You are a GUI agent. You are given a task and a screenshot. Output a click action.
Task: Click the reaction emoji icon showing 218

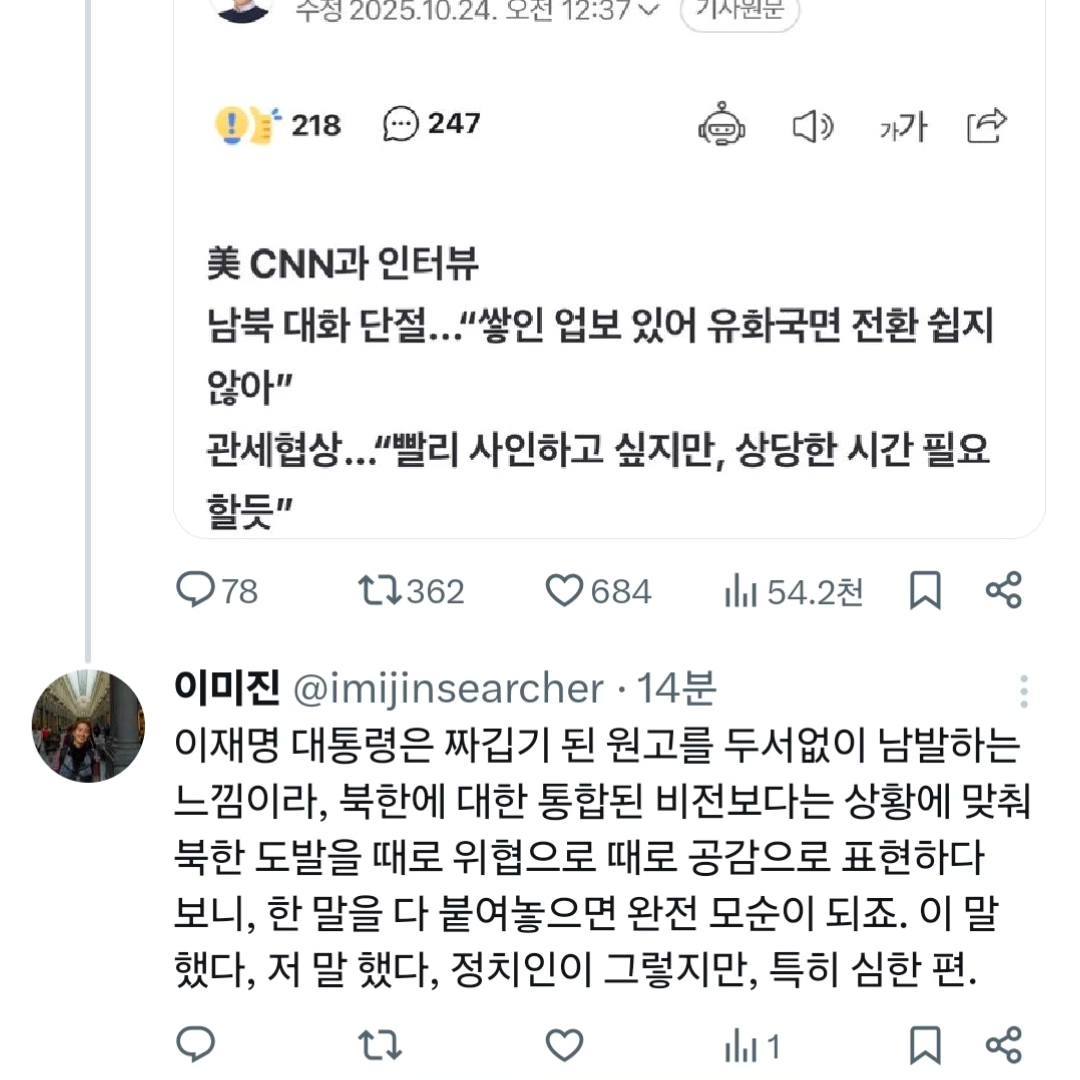tap(245, 126)
